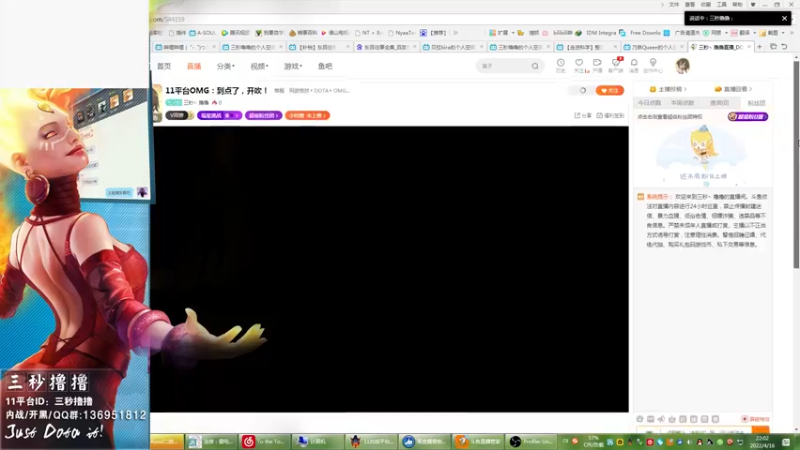Switch to the 乃琳Queen browser tab
The image size is (800, 450).
pos(654,47)
